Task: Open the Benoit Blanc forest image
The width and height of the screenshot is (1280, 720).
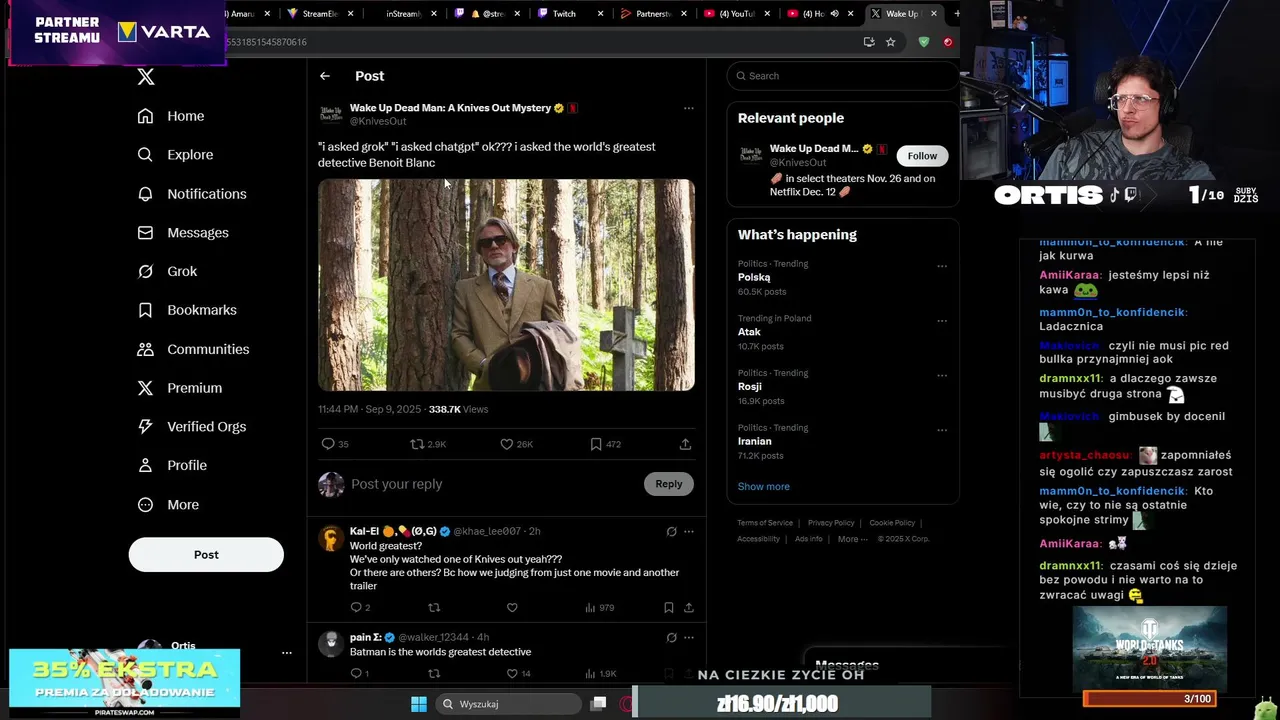Action: pos(506,285)
